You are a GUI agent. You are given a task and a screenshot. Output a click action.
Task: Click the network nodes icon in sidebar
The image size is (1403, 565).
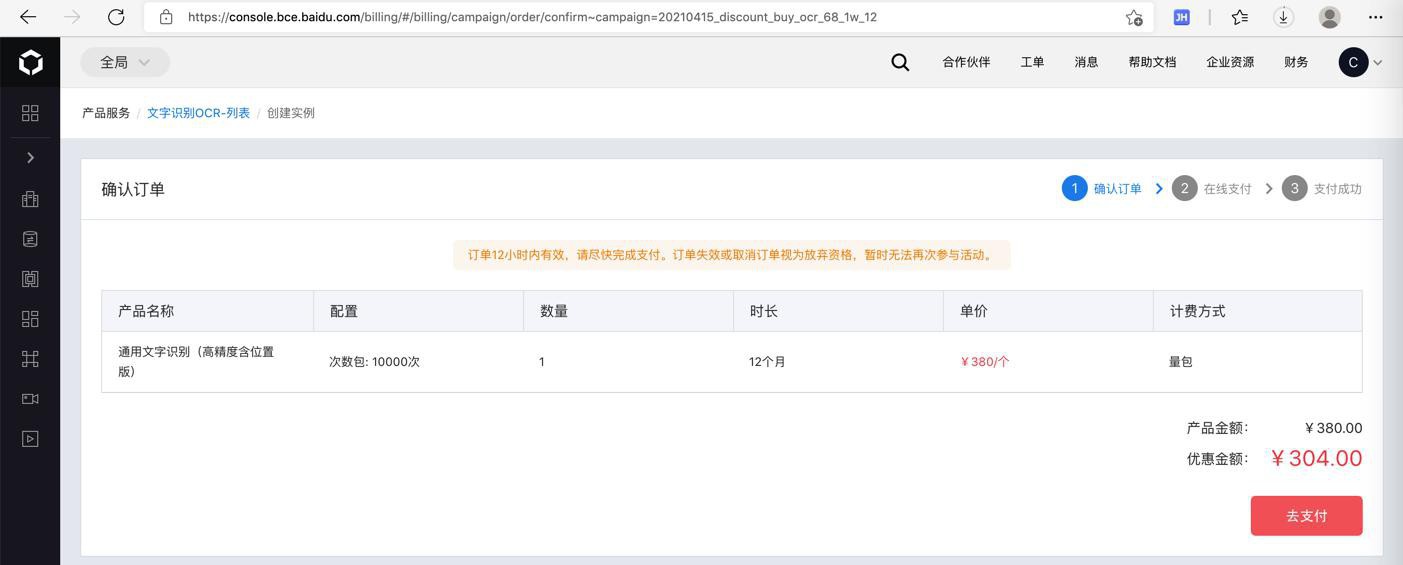point(30,359)
